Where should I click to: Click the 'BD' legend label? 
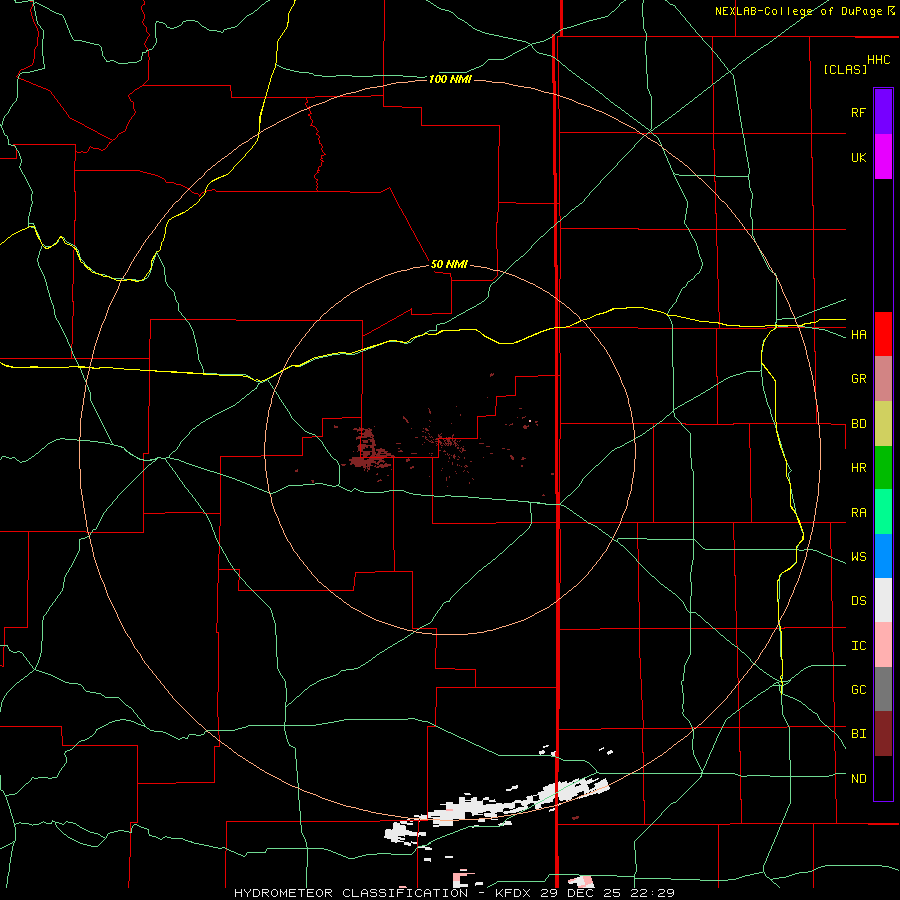point(858,424)
